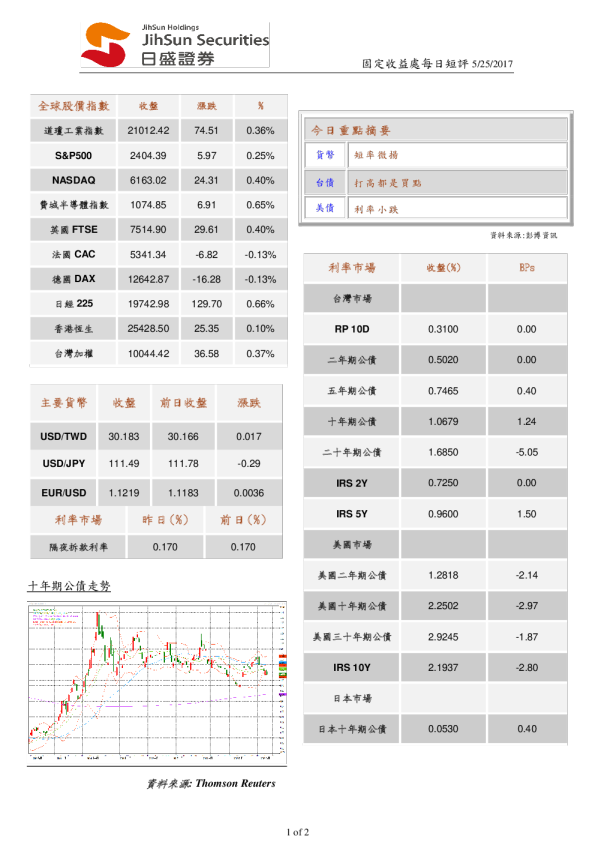This screenshot has width=595, height=842.
Task: Click the 今日重點摘要 heading
Action: [x=351, y=130]
